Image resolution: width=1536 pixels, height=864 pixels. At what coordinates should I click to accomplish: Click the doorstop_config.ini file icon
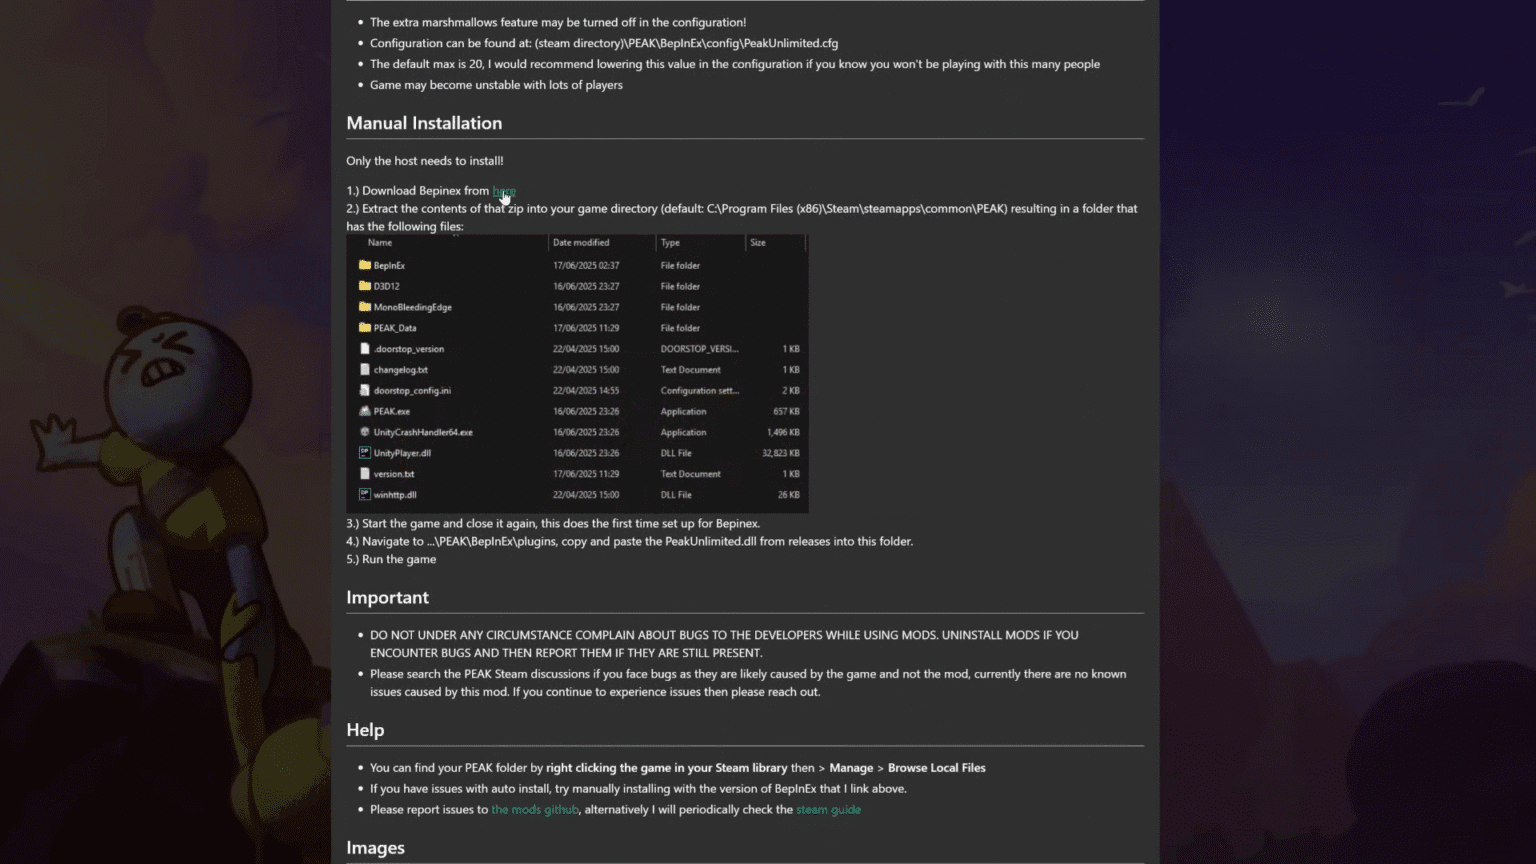click(x=365, y=390)
